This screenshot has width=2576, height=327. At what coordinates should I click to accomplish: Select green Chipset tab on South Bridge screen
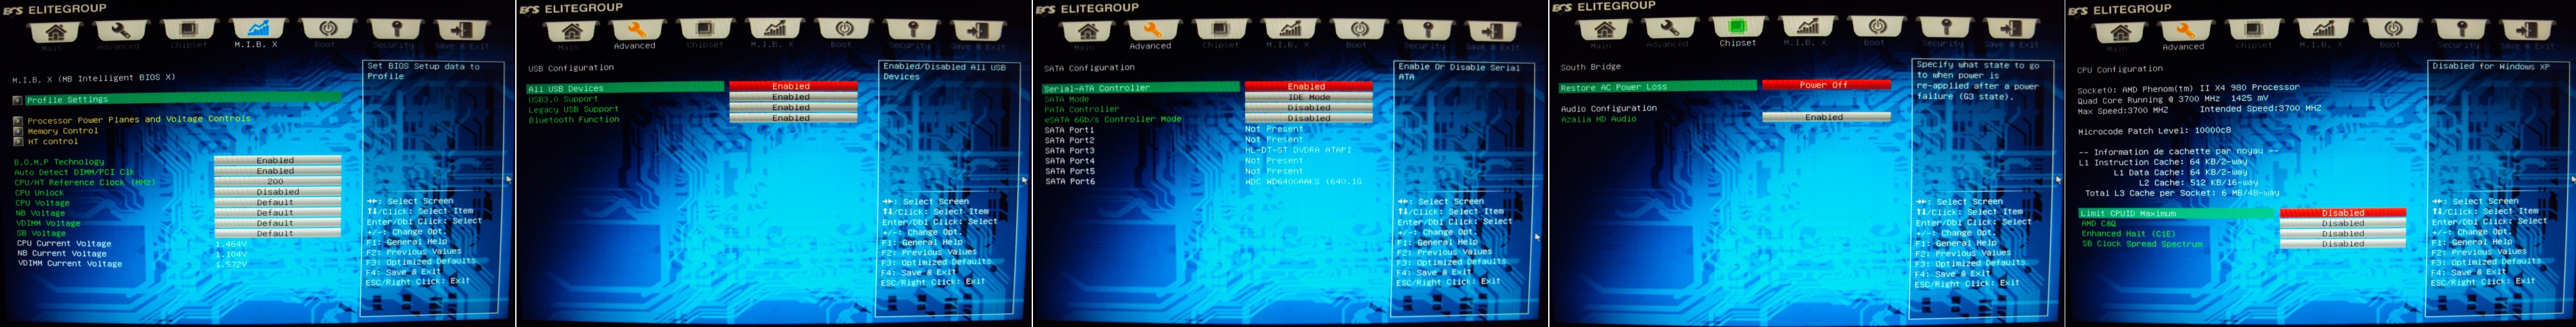pyautogui.click(x=1737, y=31)
